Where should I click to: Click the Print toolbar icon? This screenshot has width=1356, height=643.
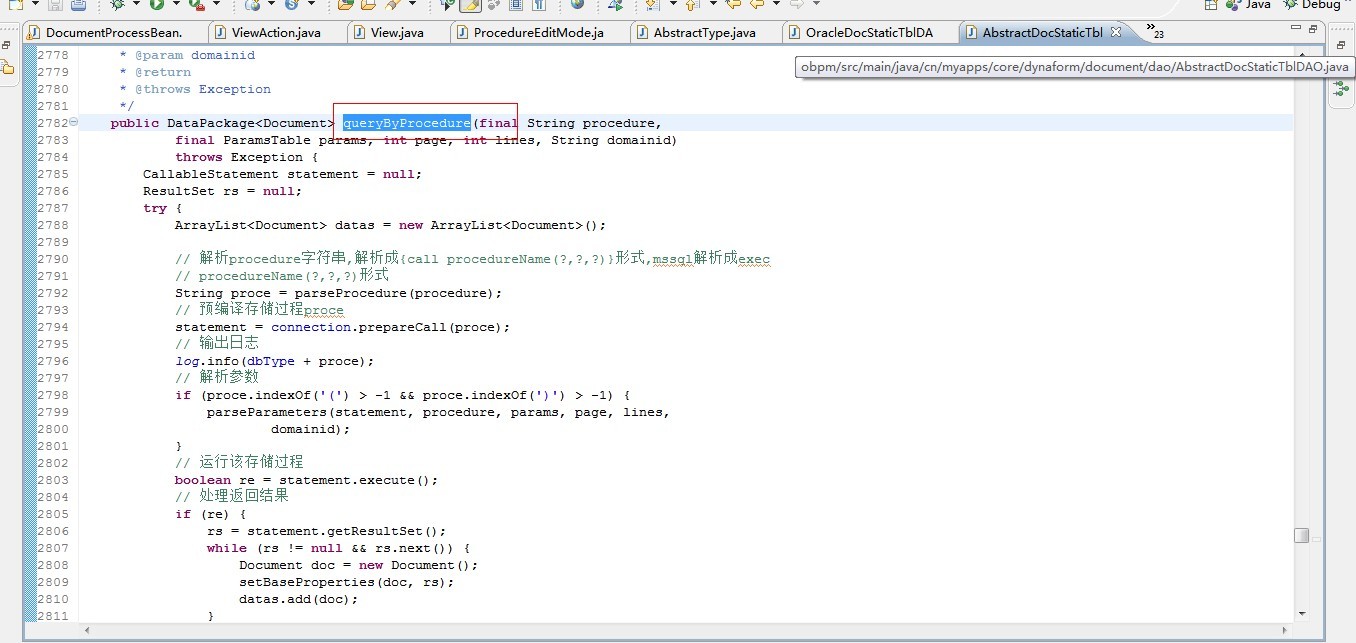[x=78, y=5]
